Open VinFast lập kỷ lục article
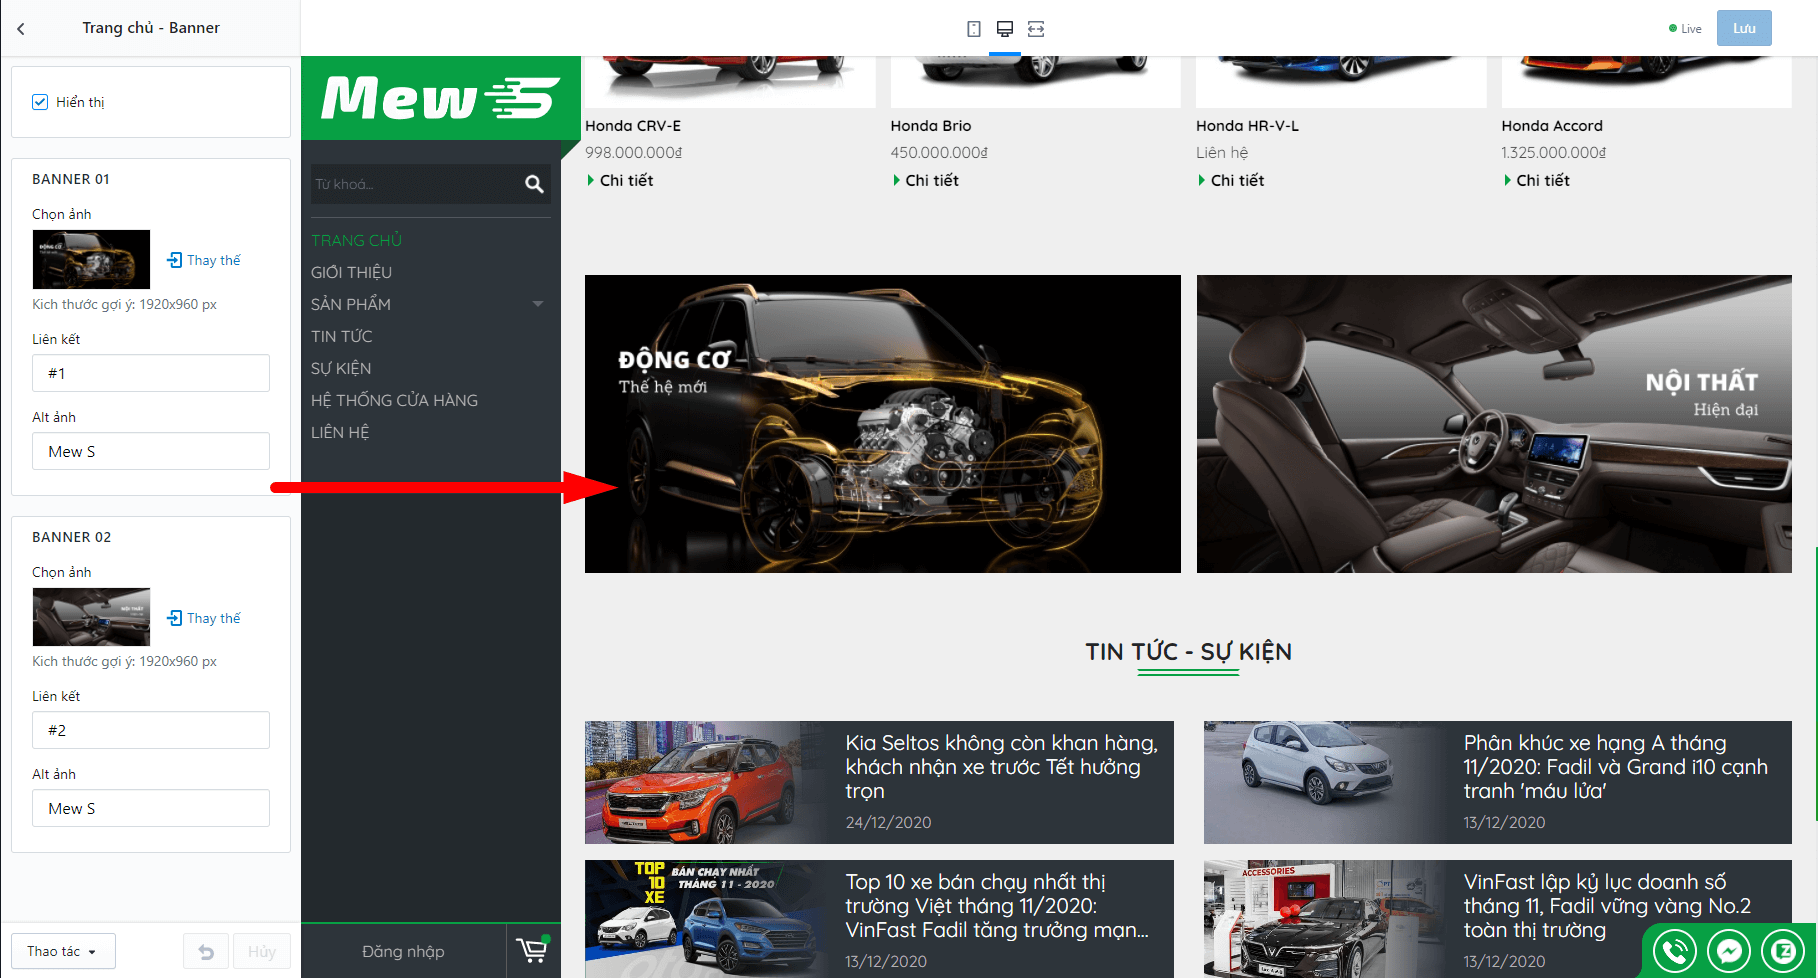Image resolution: width=1818 pixels, height=978 pixels. 1607,906
